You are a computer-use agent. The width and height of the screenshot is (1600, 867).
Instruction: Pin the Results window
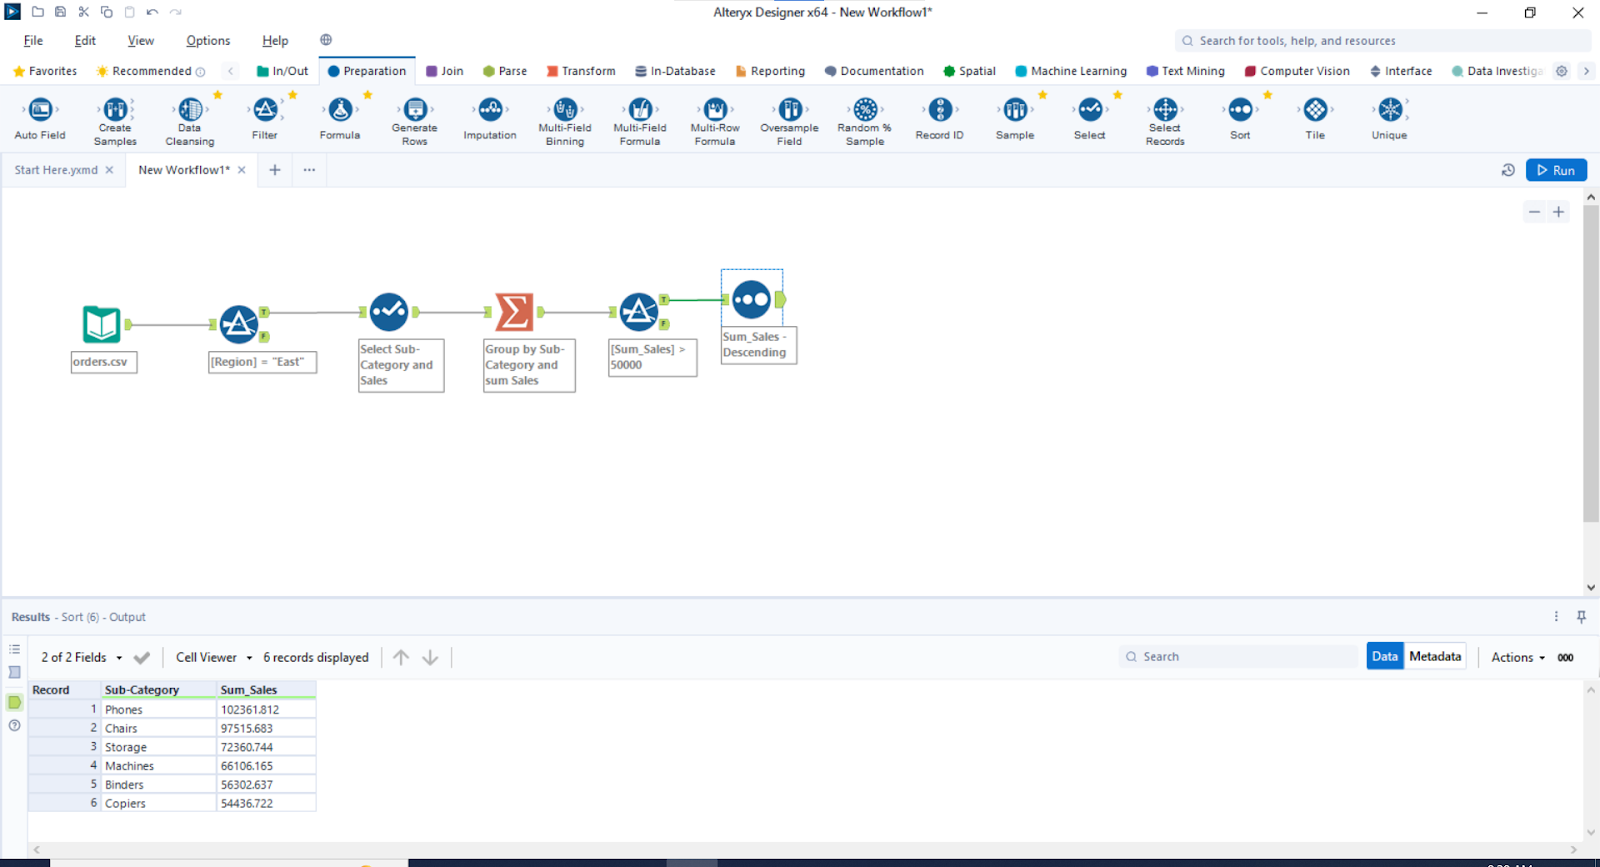[1581, 617]
